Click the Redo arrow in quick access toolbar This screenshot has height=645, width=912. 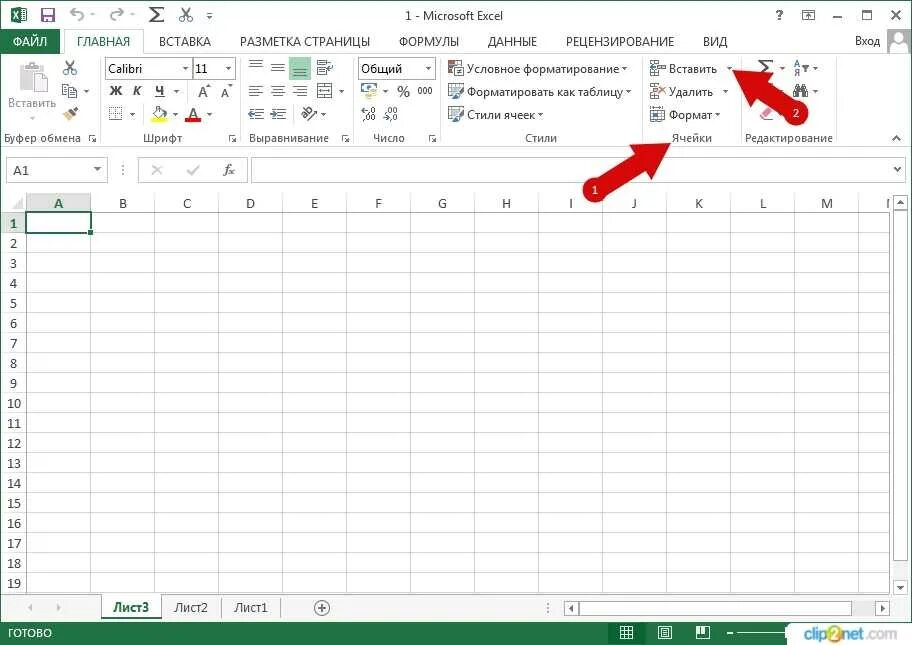pyautogui.click(x=117, y=15)
